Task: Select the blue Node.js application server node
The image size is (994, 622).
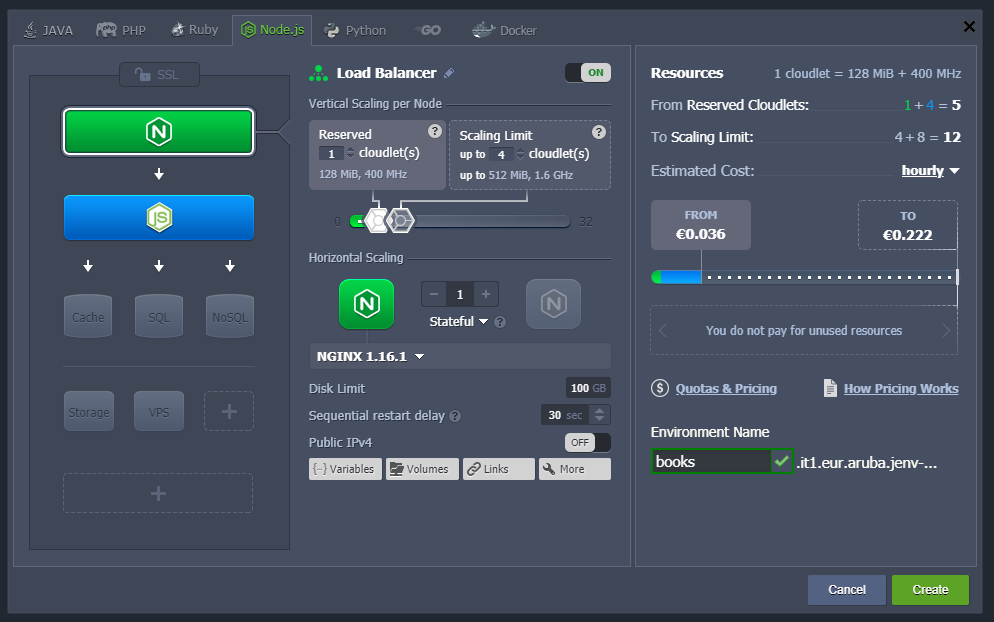Action: tap(158, 216)
